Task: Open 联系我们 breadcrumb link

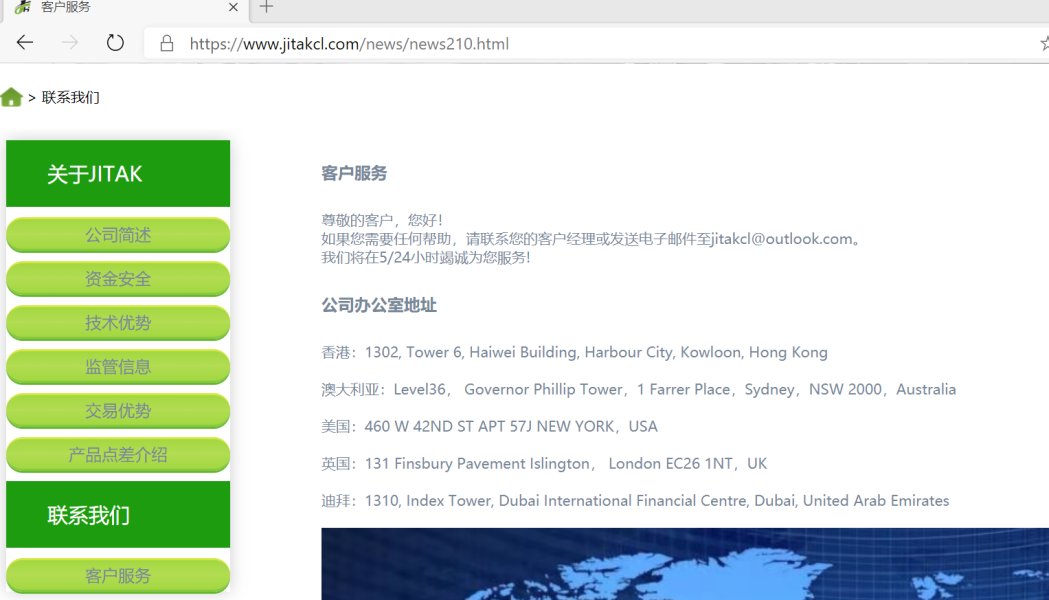Action: pyautogui.click(x=70, y=98)
